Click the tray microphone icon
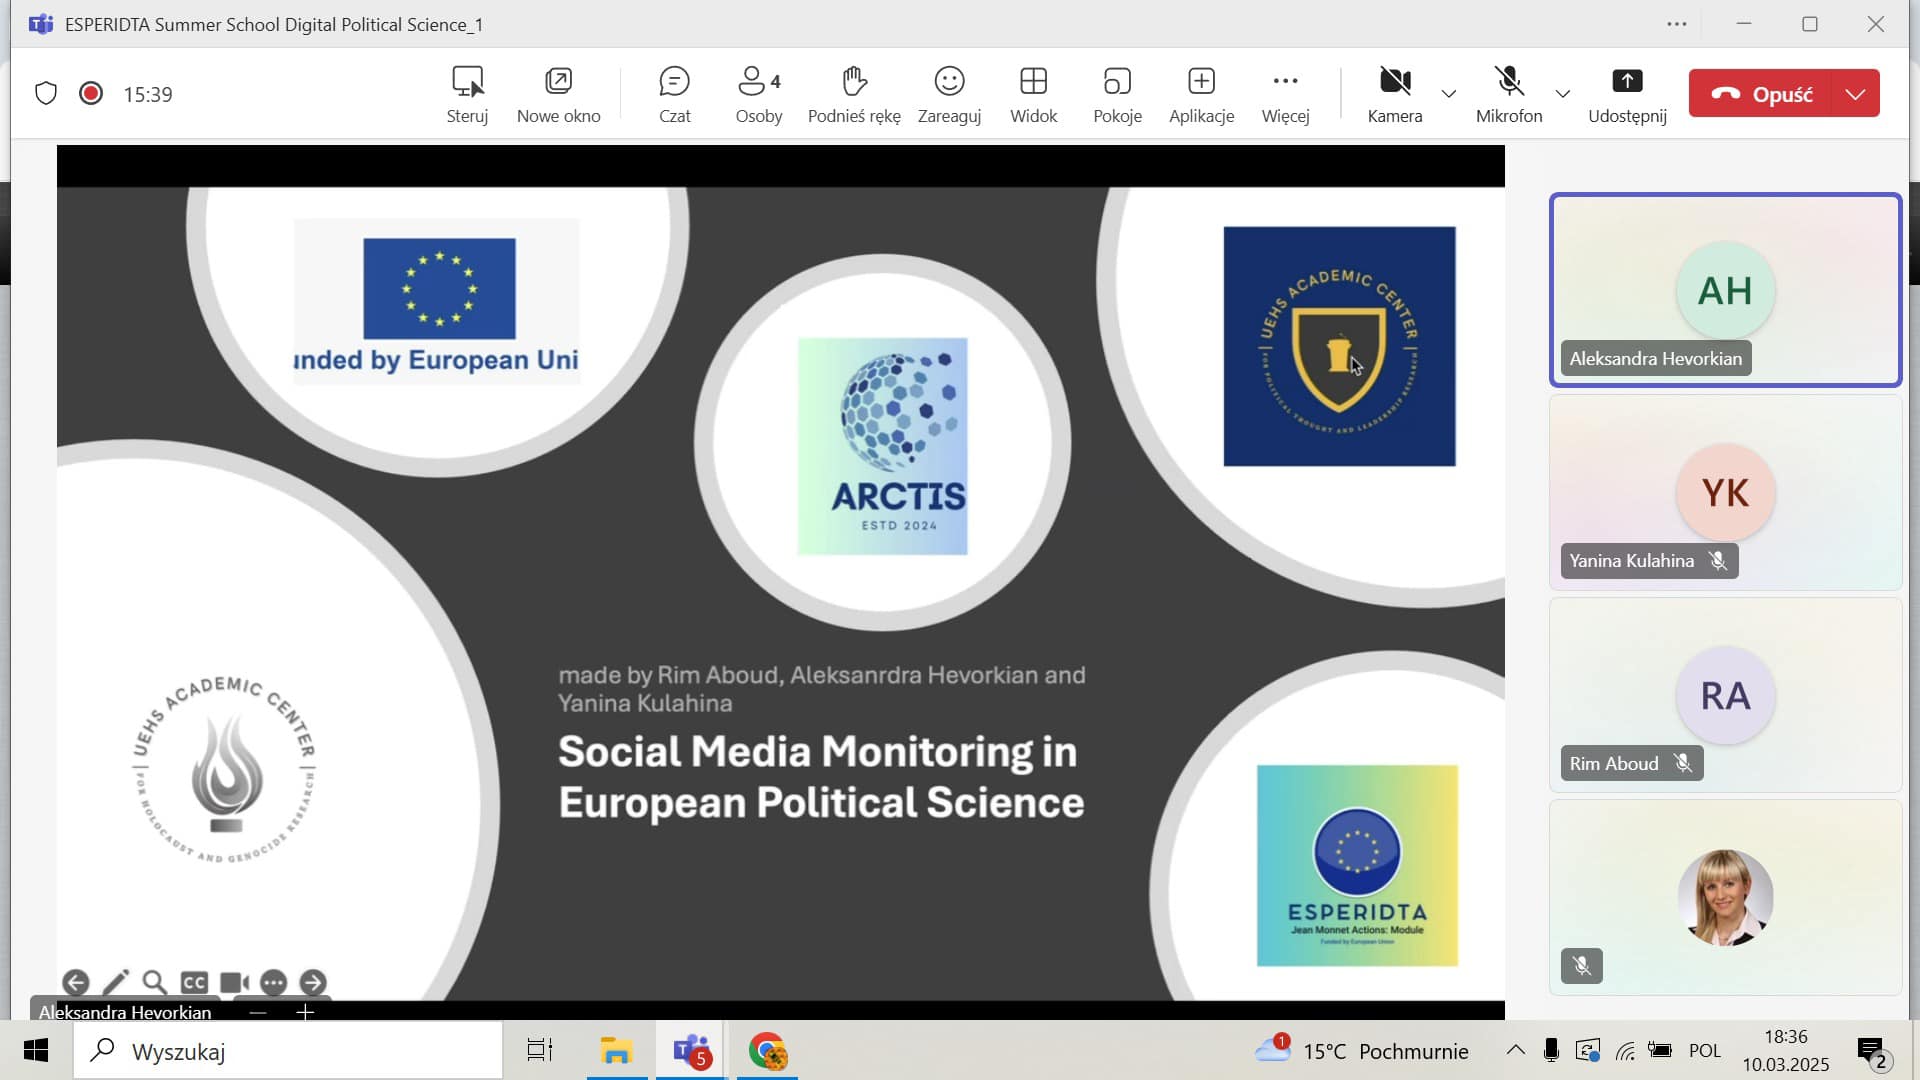1920x1080 pixels. 1551,1050
